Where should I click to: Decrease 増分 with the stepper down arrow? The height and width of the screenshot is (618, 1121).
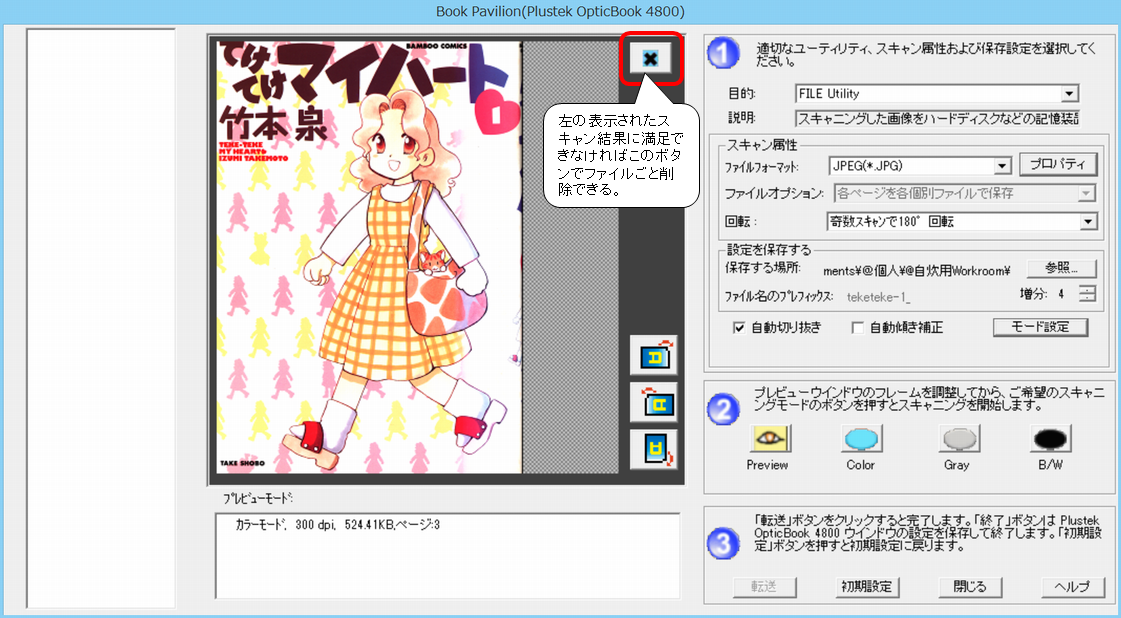pyautogui.click(x=1087, y=298)
